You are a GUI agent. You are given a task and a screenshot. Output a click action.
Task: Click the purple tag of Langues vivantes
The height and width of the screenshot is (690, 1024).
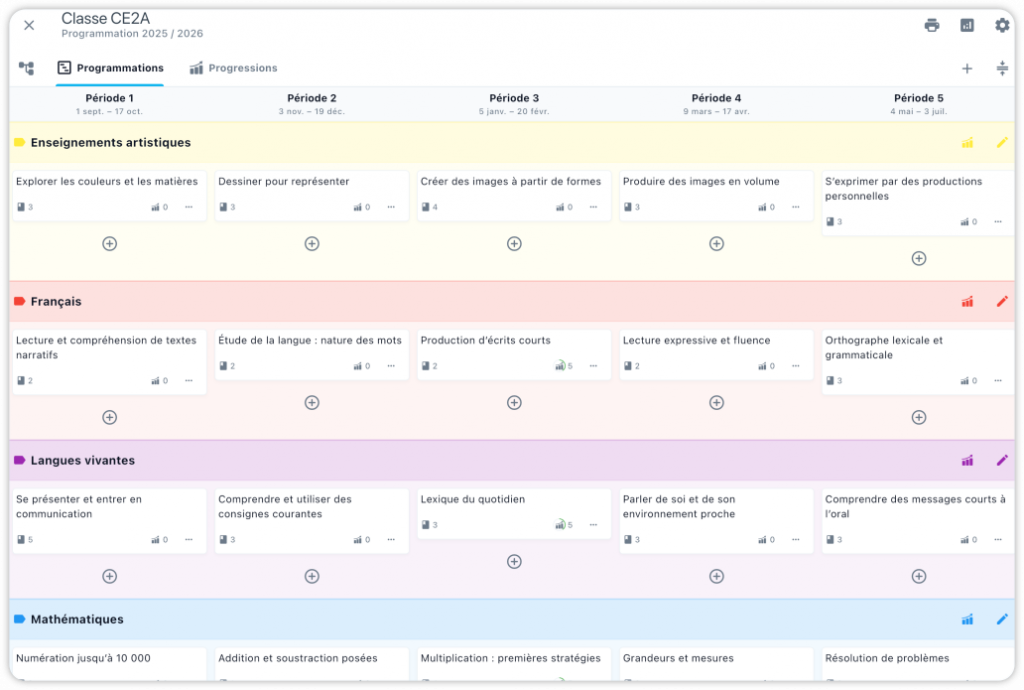click(x=20, y=460)
